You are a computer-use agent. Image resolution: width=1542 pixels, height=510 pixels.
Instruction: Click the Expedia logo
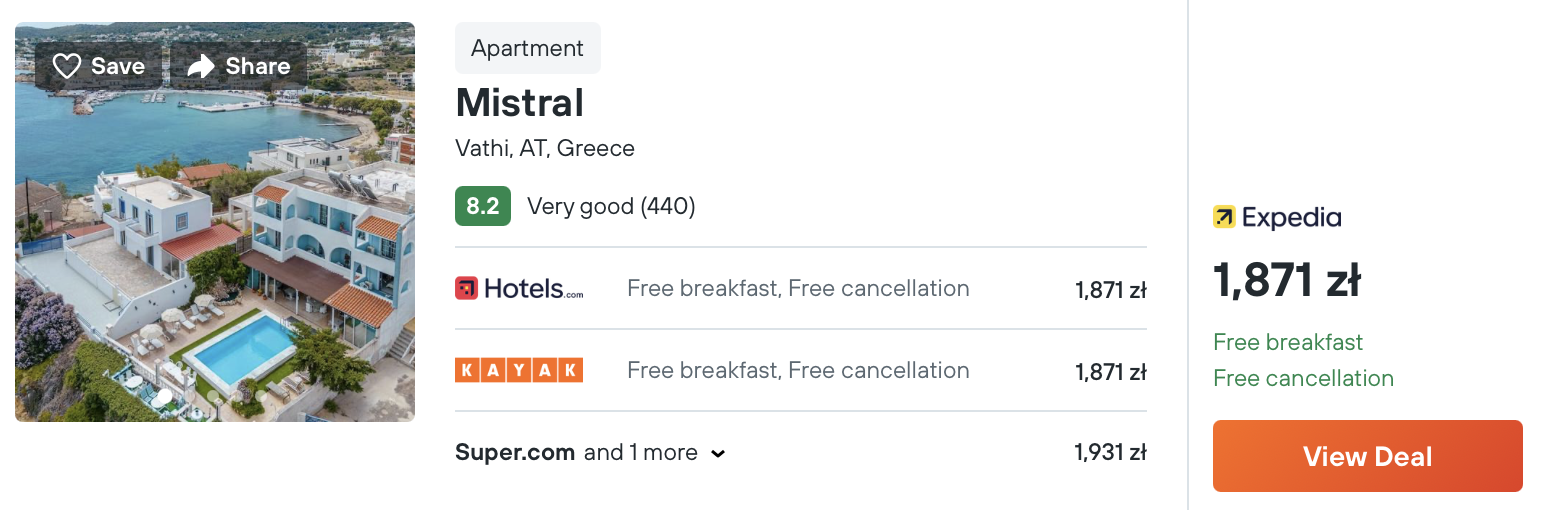click(1277, 217)
